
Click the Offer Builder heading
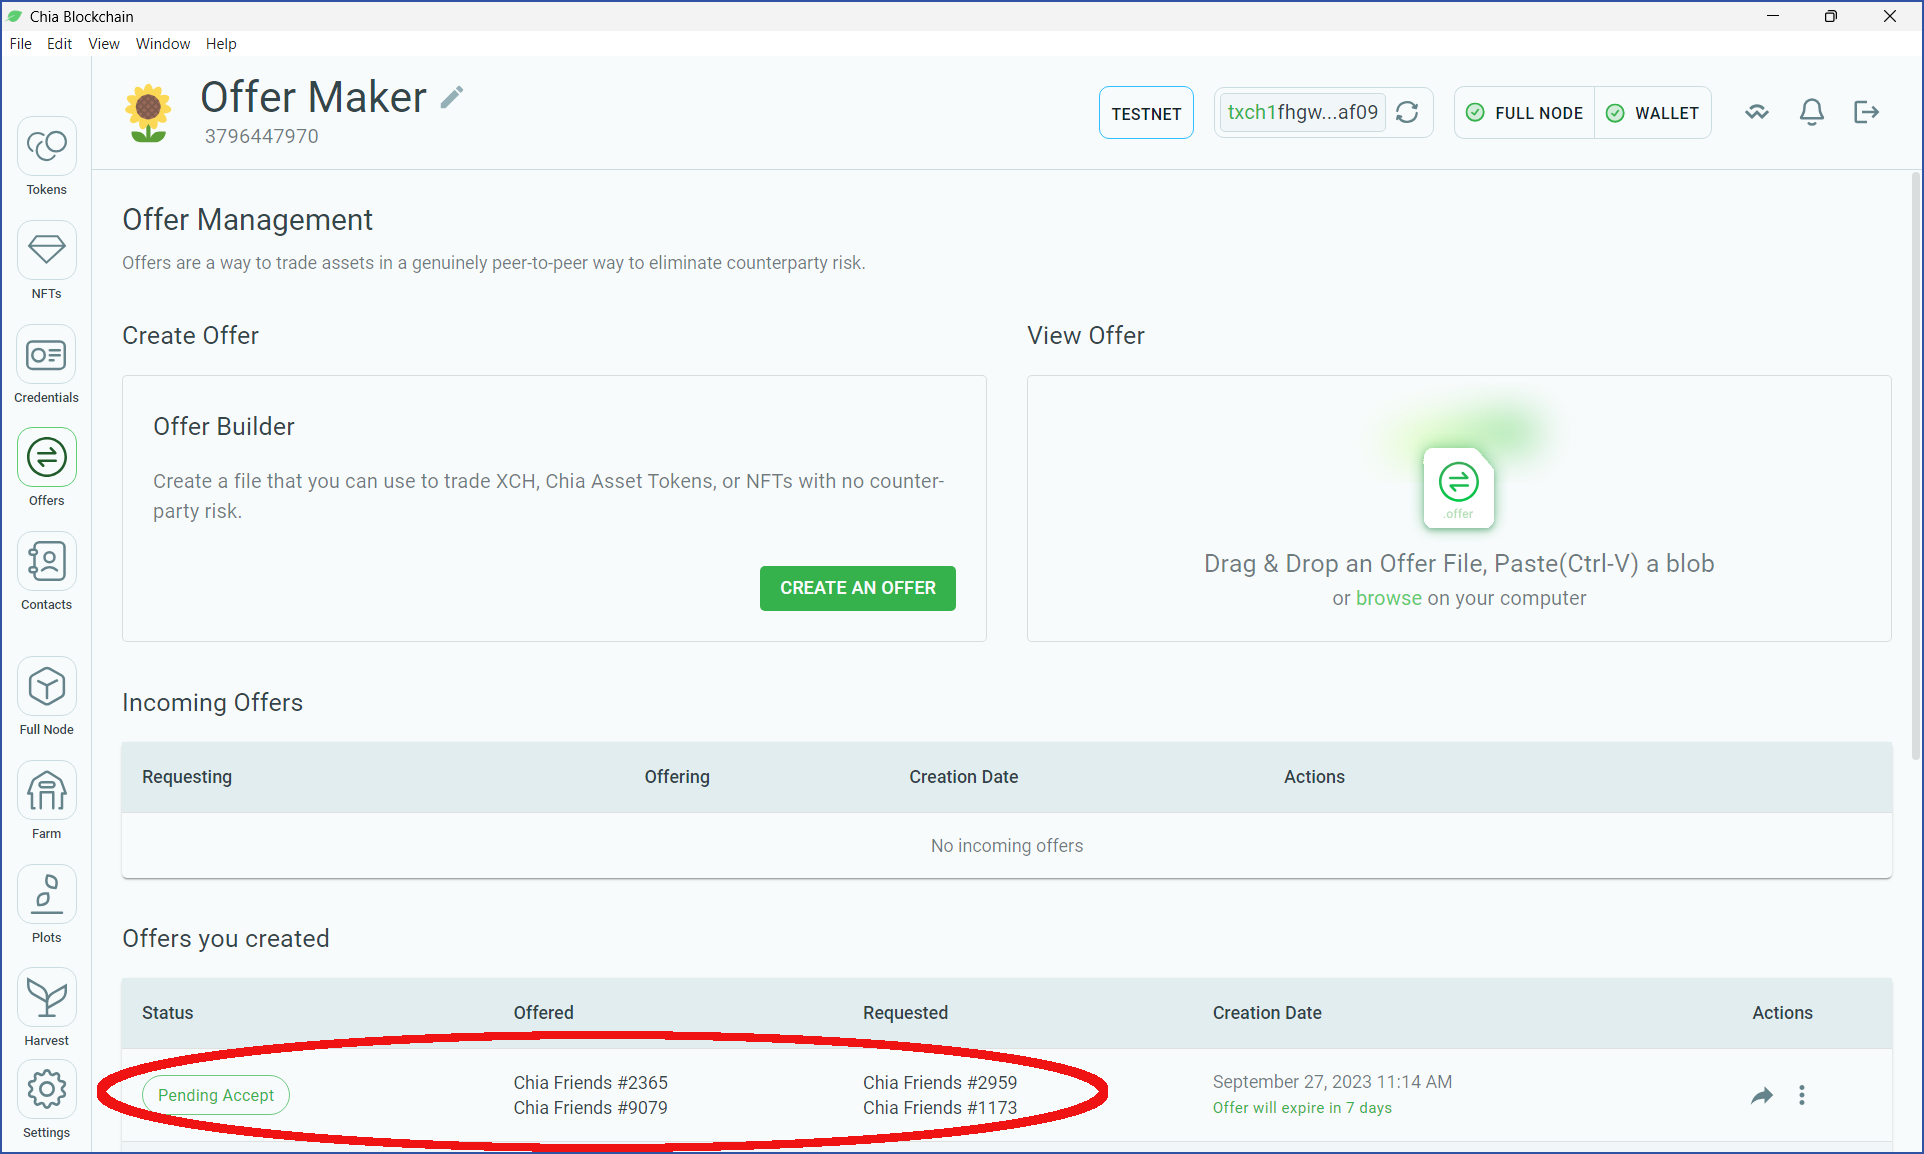224,427
